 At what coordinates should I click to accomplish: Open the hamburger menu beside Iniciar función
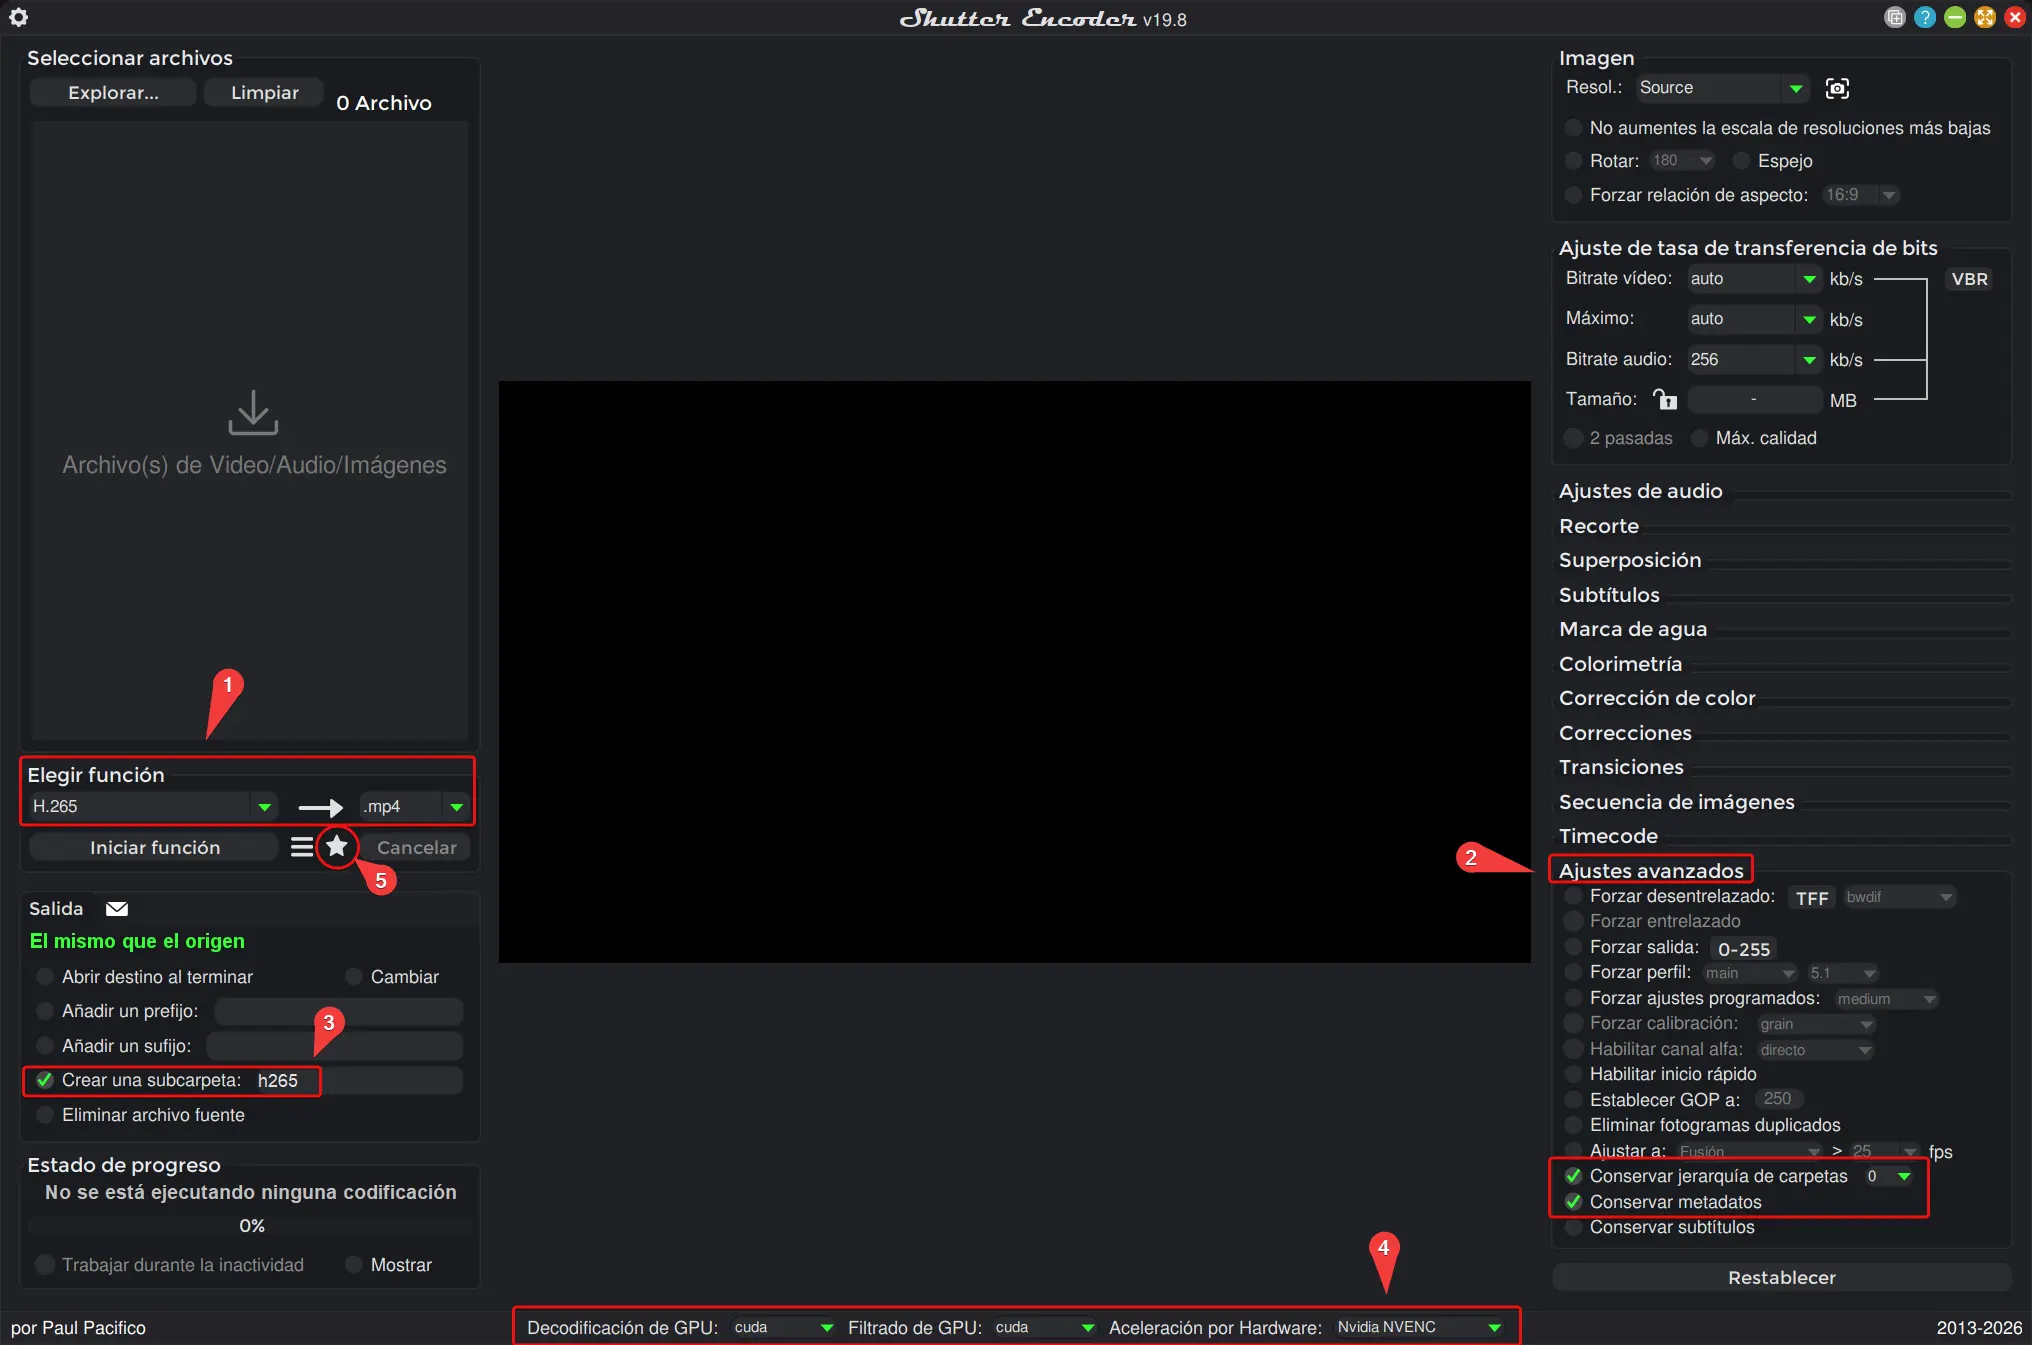303,847
